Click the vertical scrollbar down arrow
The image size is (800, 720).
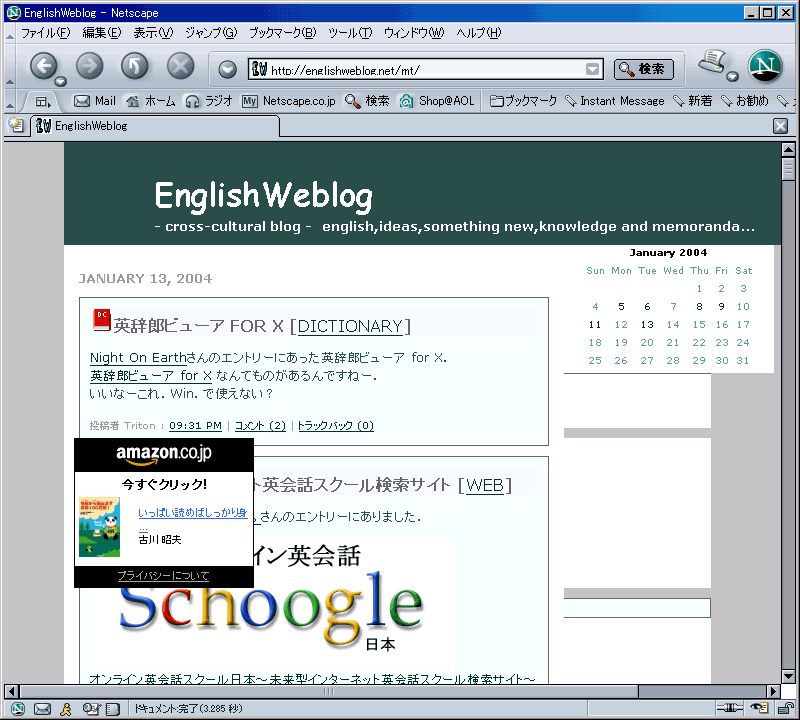pyautogui.click(x=788, y=677)
